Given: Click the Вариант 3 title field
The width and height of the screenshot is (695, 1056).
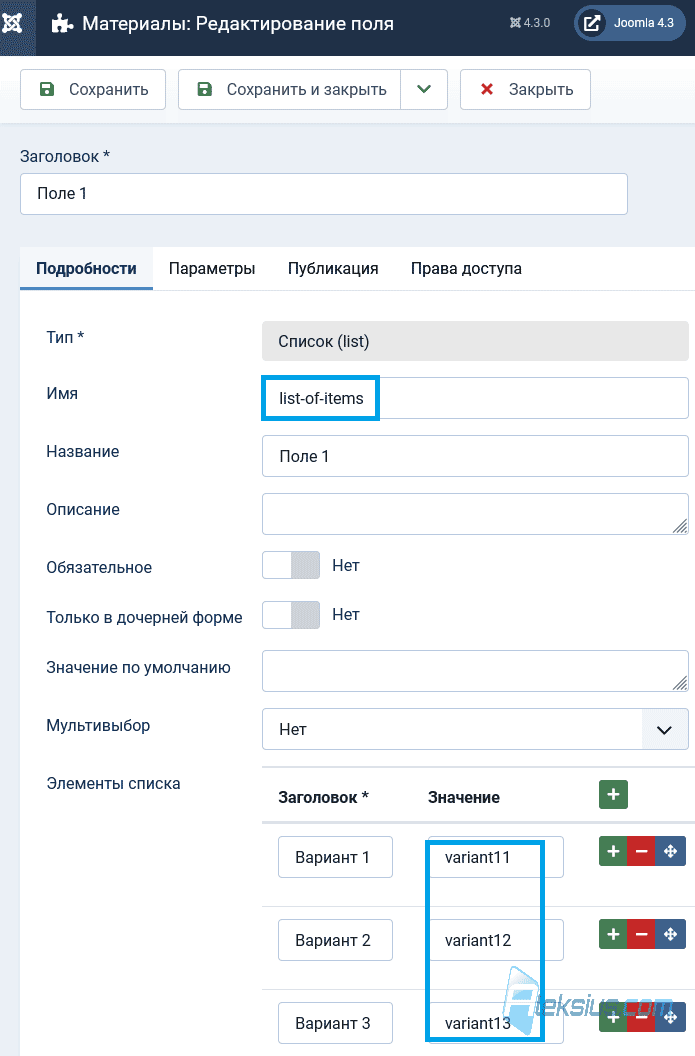Looking at the screenshot, I should pyautogui.click(x=335, y=1022).
